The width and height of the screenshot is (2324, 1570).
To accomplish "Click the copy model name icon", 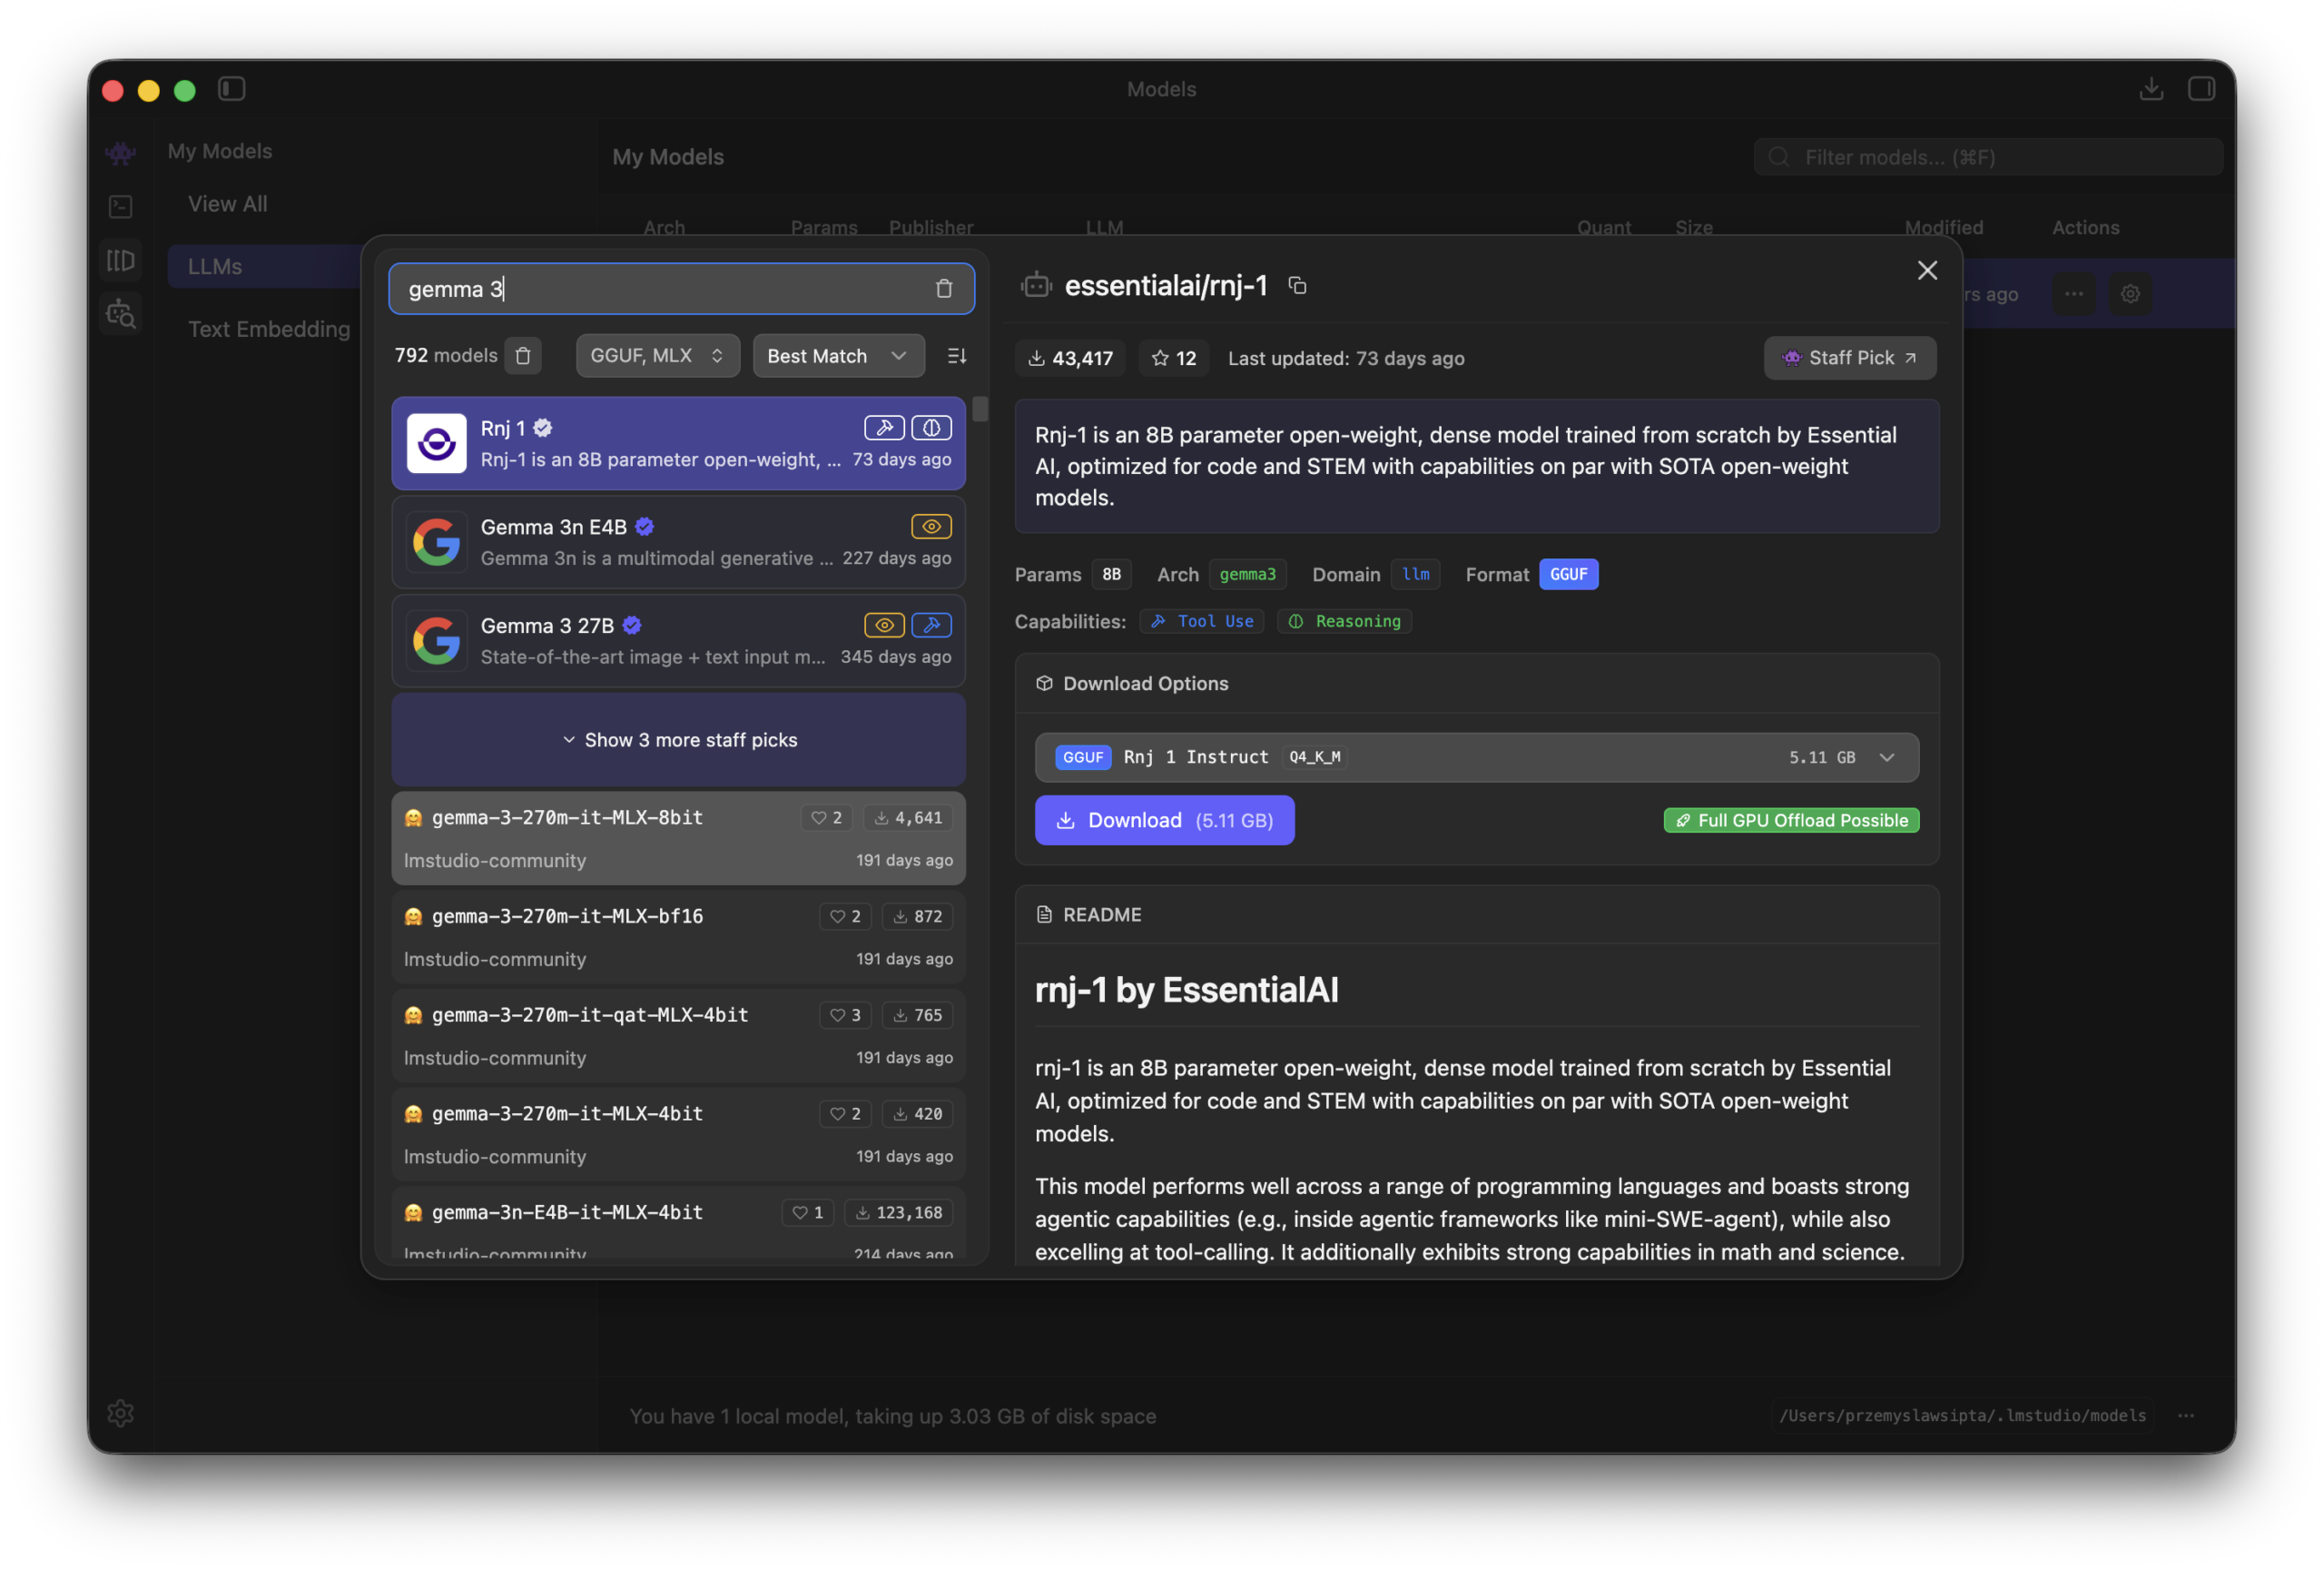I will tap(1297, 286).
